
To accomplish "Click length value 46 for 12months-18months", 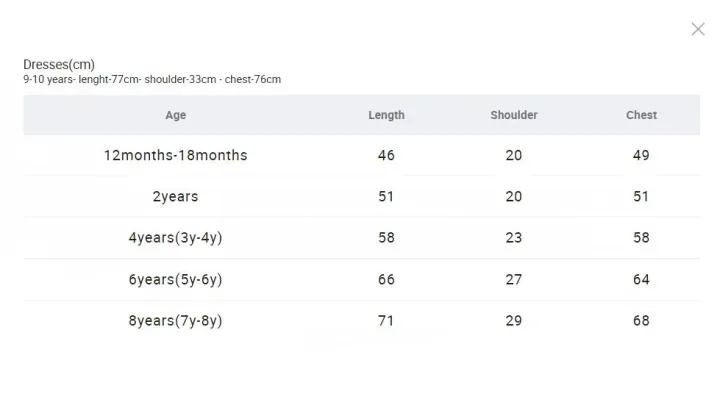I will (386, 155).
